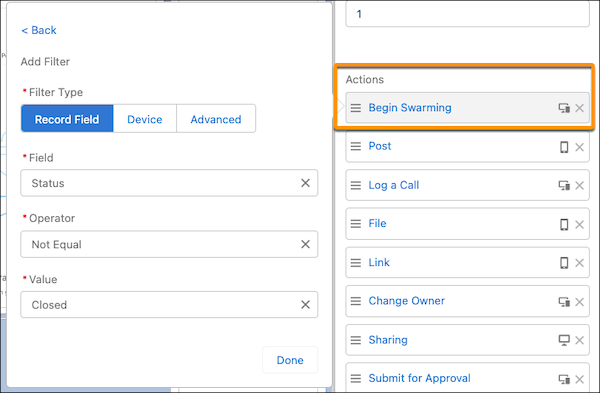600x393 pixels.
Task: Clear the Not Equal operator selection
Action: [x=305, y=244]
